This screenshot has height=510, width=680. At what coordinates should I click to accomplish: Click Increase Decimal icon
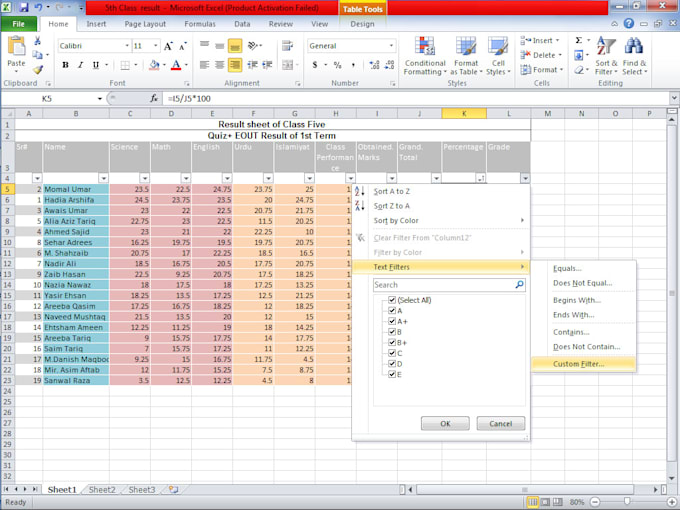coord(374,65)
